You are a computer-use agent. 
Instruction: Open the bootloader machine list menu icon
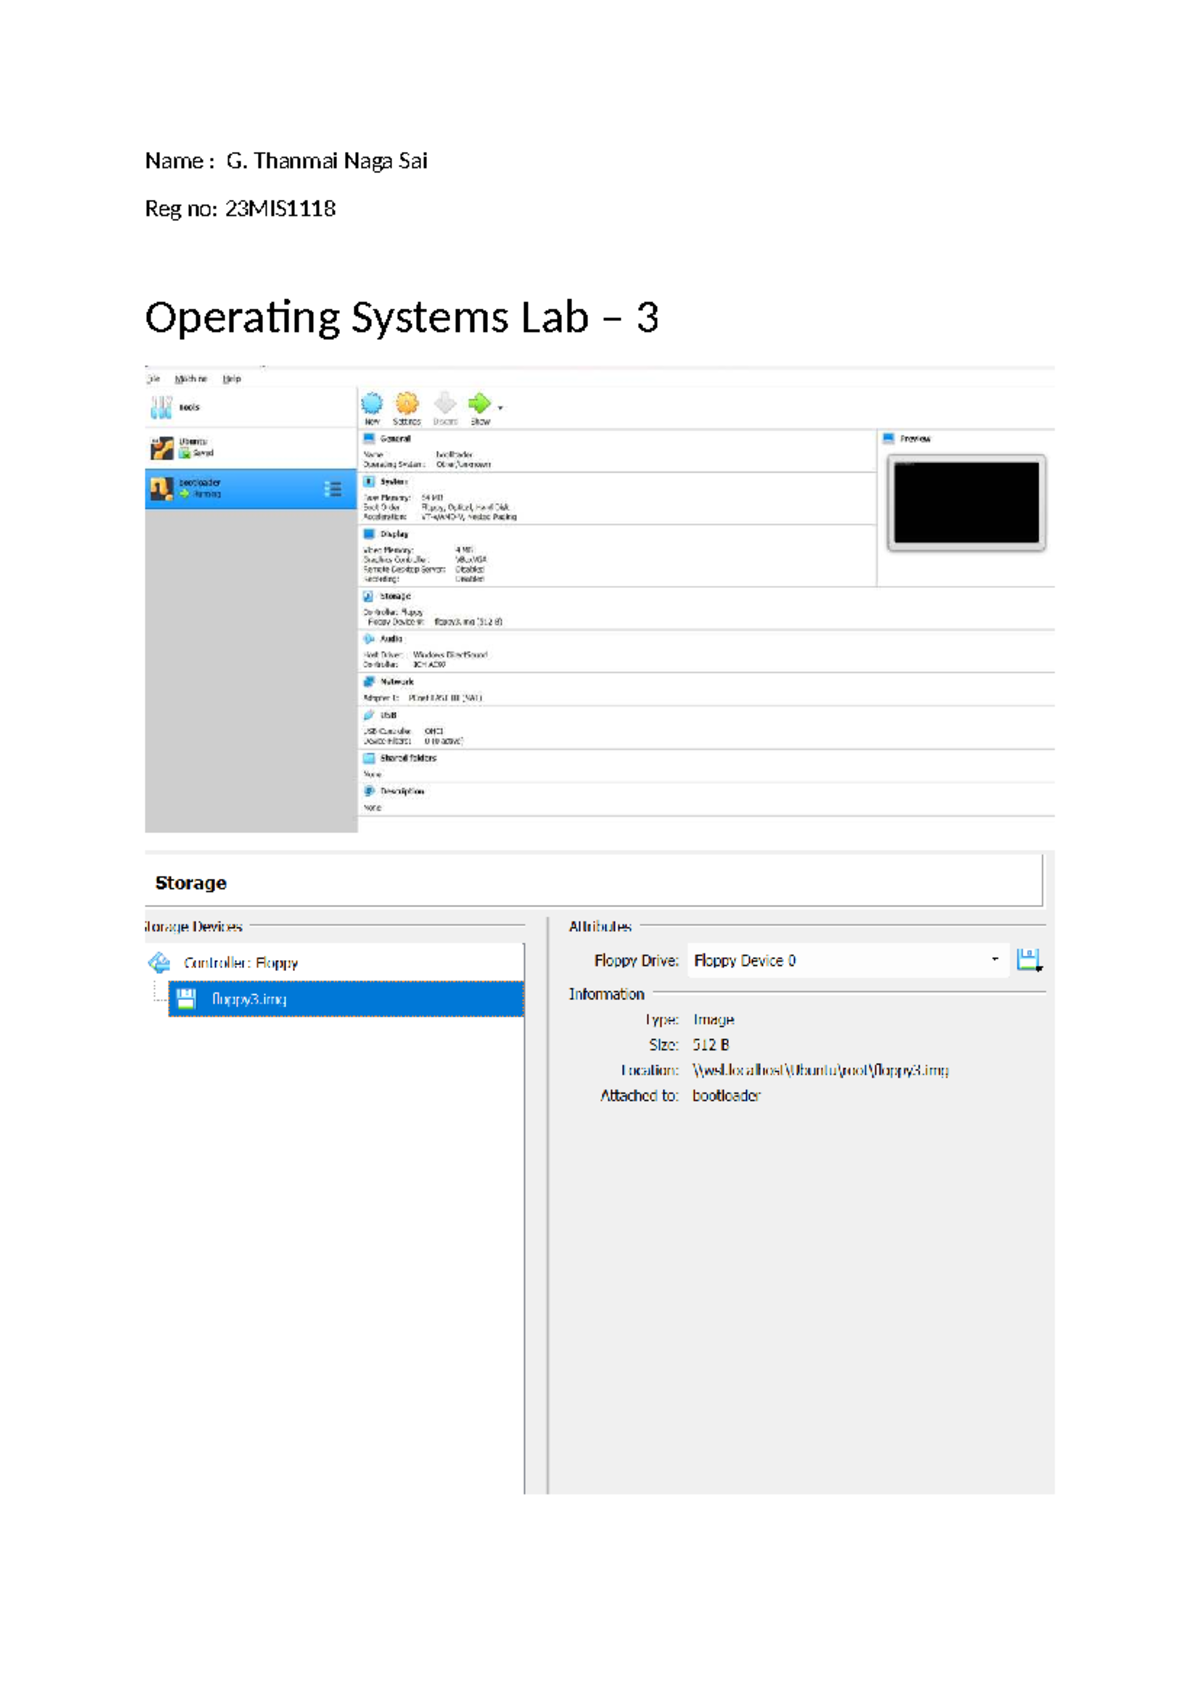(333, 489)
